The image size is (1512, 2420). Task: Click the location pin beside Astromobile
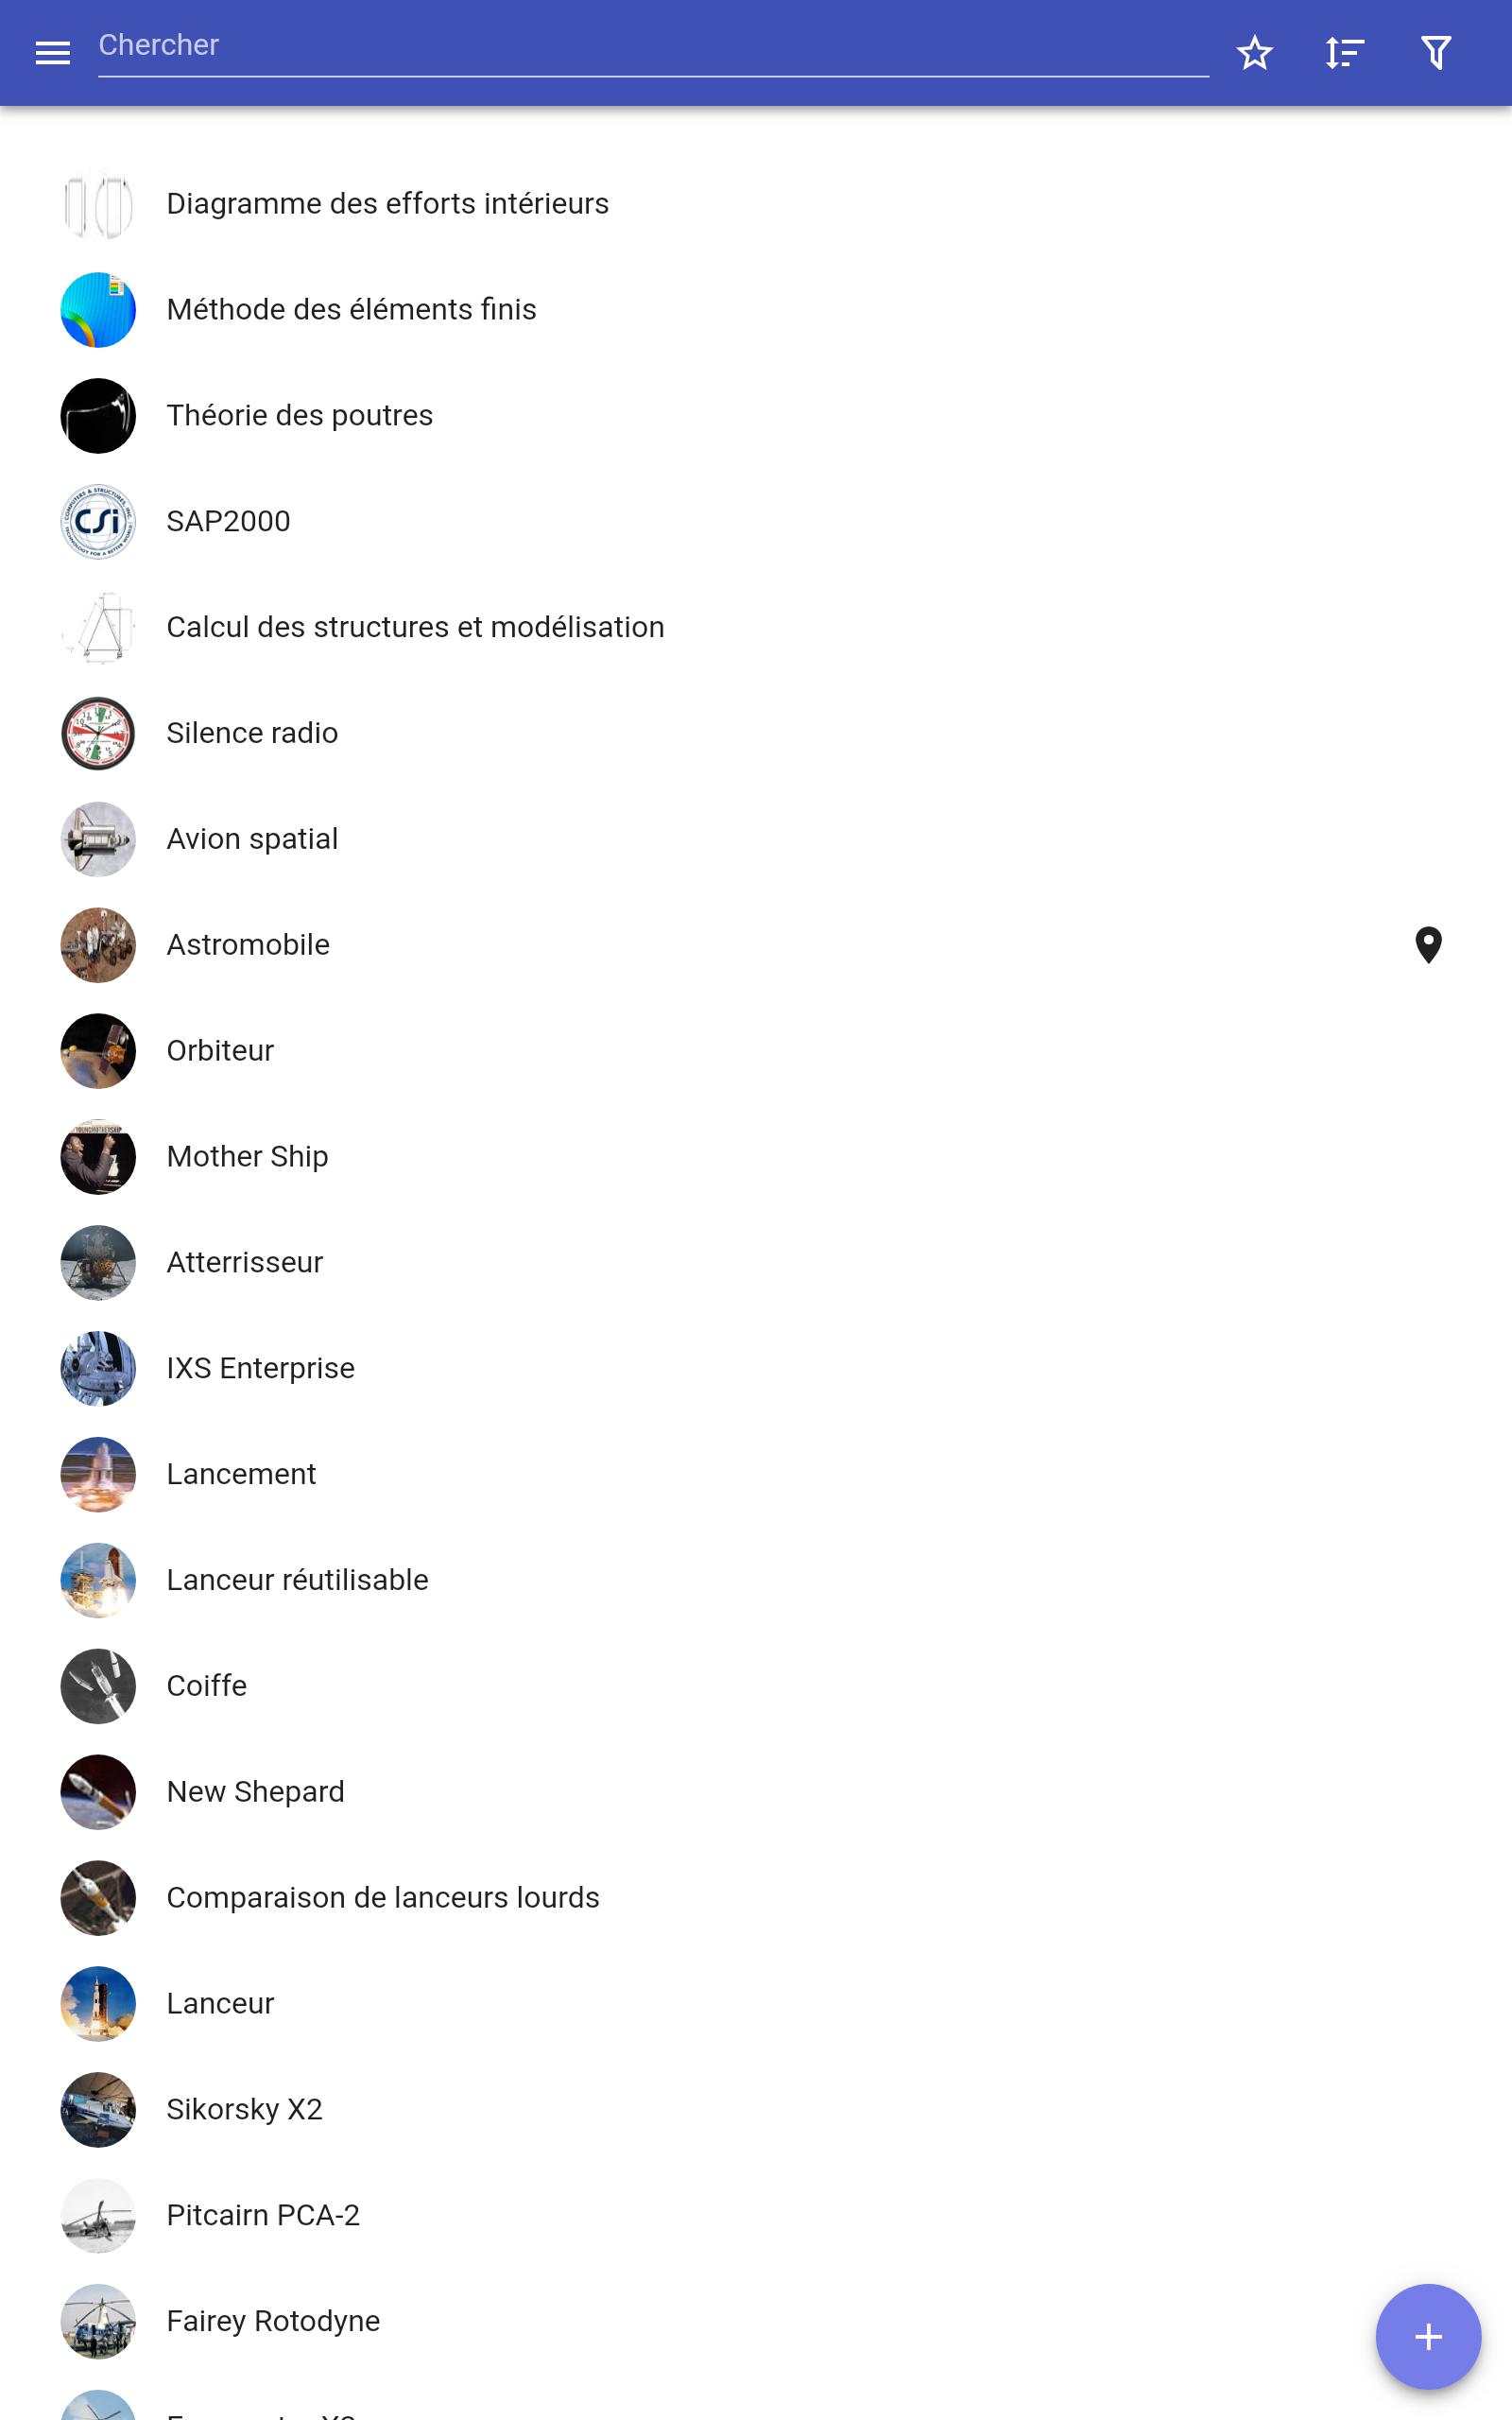tap(1428, 945)
